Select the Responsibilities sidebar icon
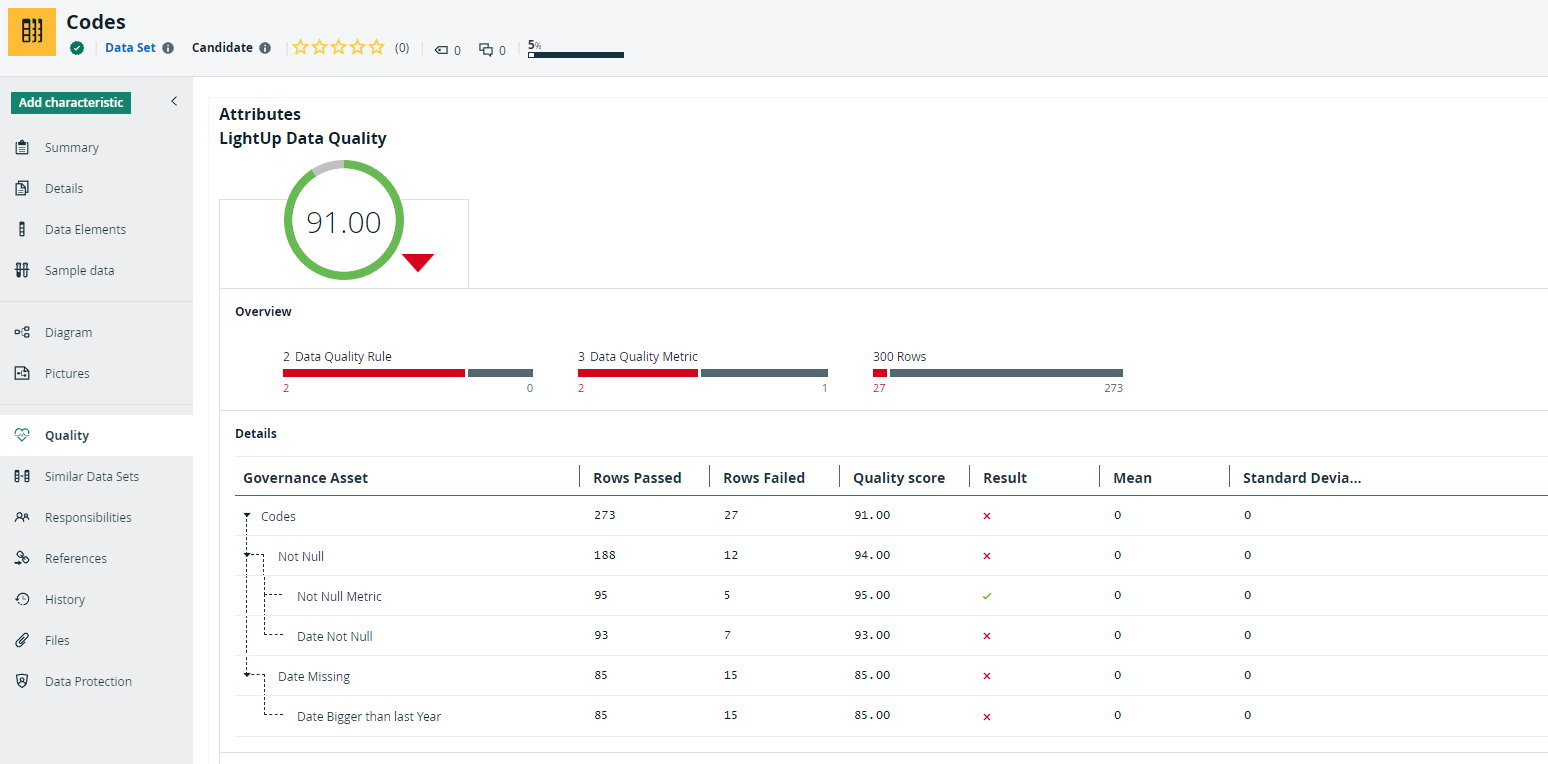Viewport: 1548px width, 764px height. 22,517
